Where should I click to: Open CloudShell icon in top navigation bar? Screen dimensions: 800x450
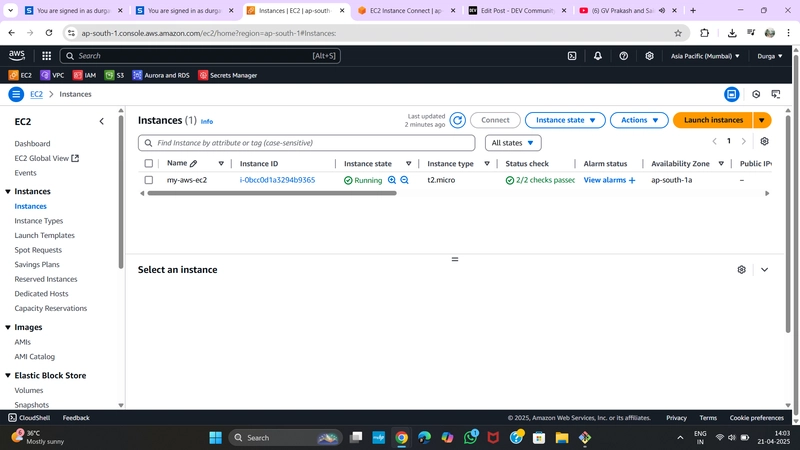[x=572, y=56]
